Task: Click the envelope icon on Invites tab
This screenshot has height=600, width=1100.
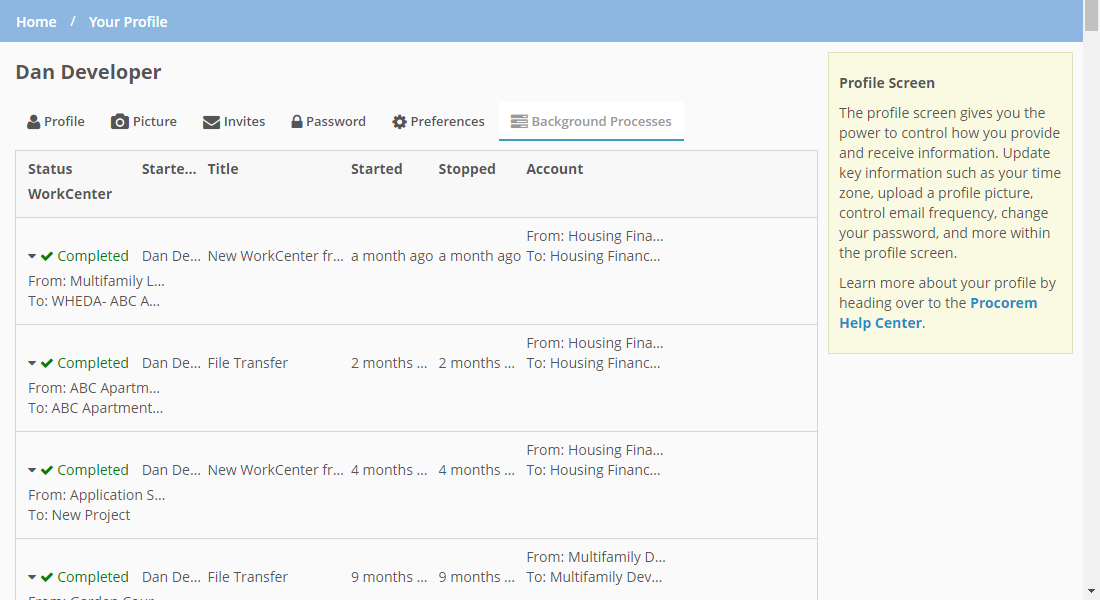Action: tap(211, 122)
